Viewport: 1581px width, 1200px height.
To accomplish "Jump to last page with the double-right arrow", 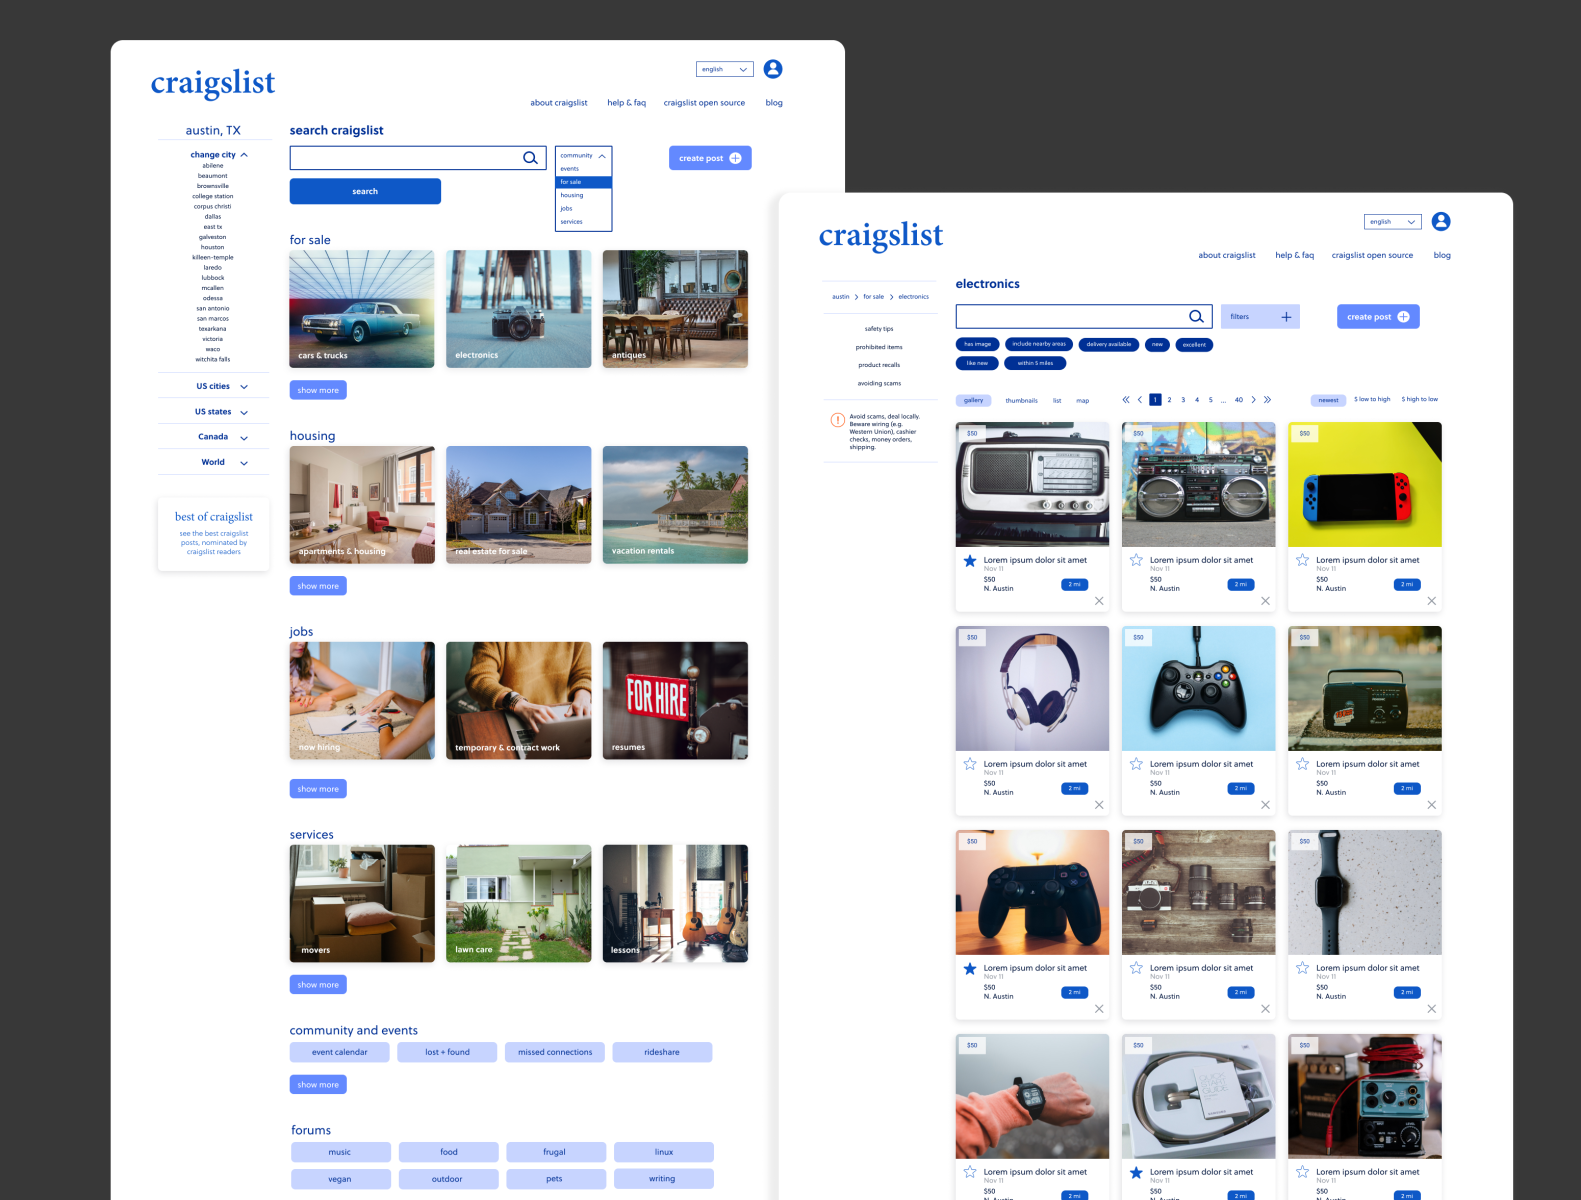I will click(1267, 399).
